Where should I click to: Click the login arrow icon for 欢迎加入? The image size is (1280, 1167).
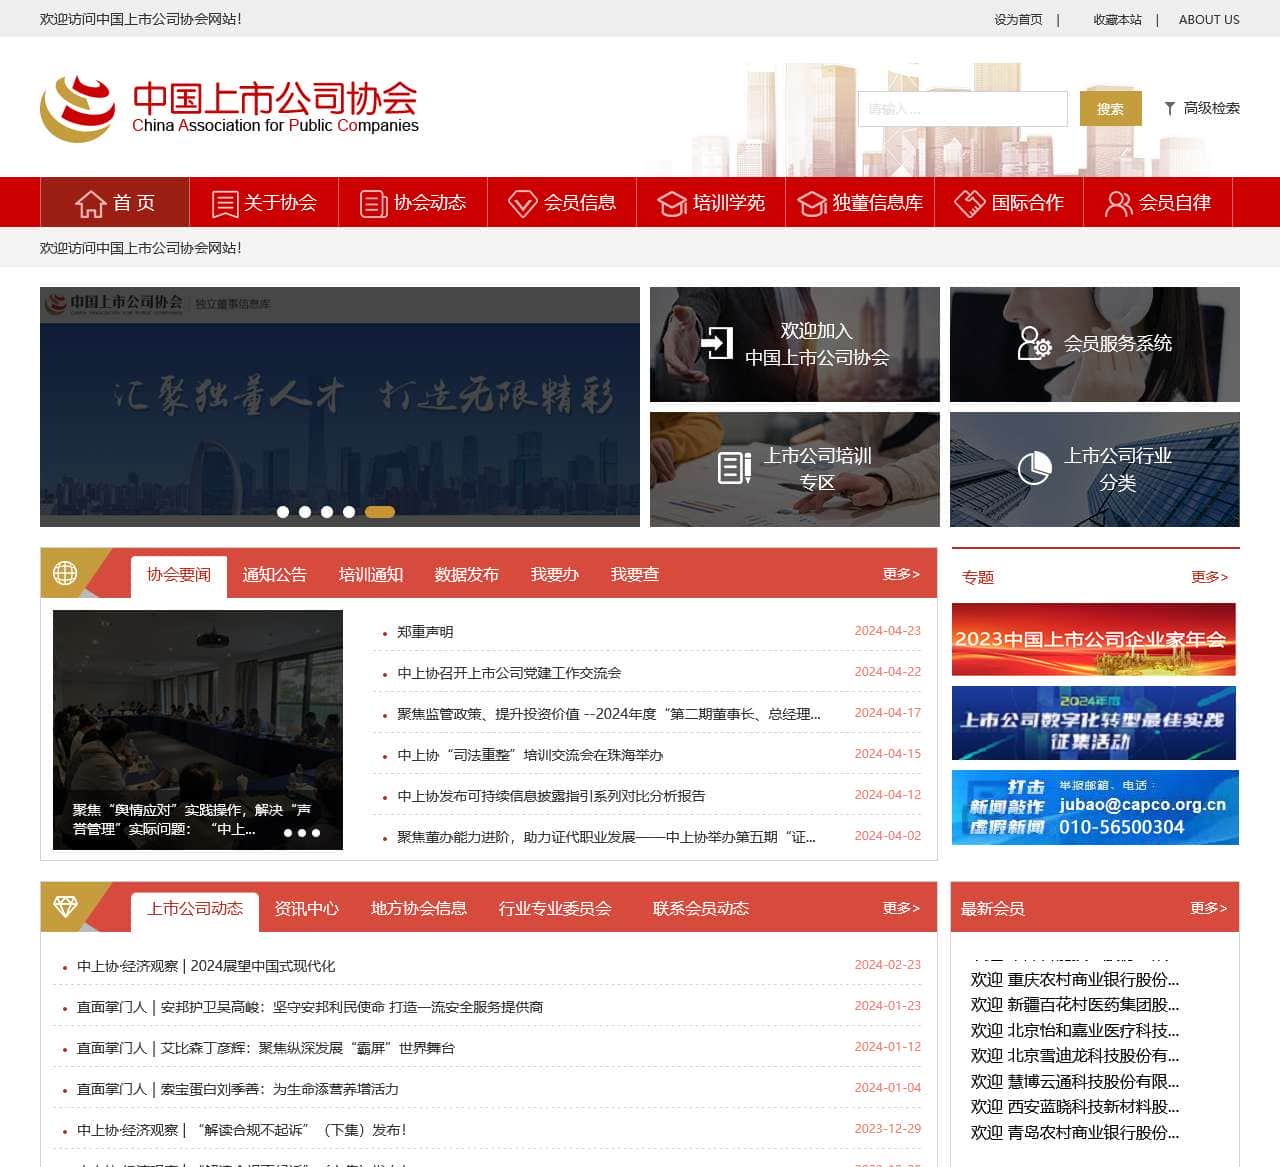point(716,342)
